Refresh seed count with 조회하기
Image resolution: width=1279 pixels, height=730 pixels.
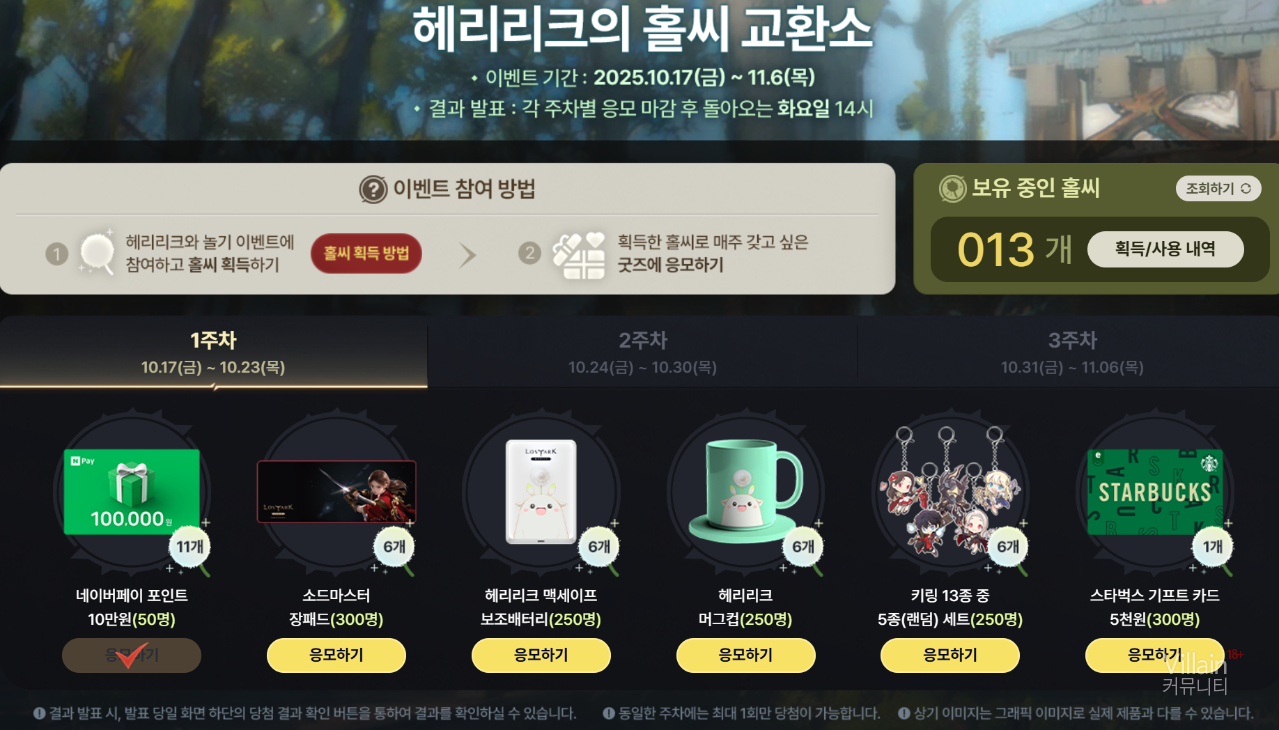(x=1218, y=188)
